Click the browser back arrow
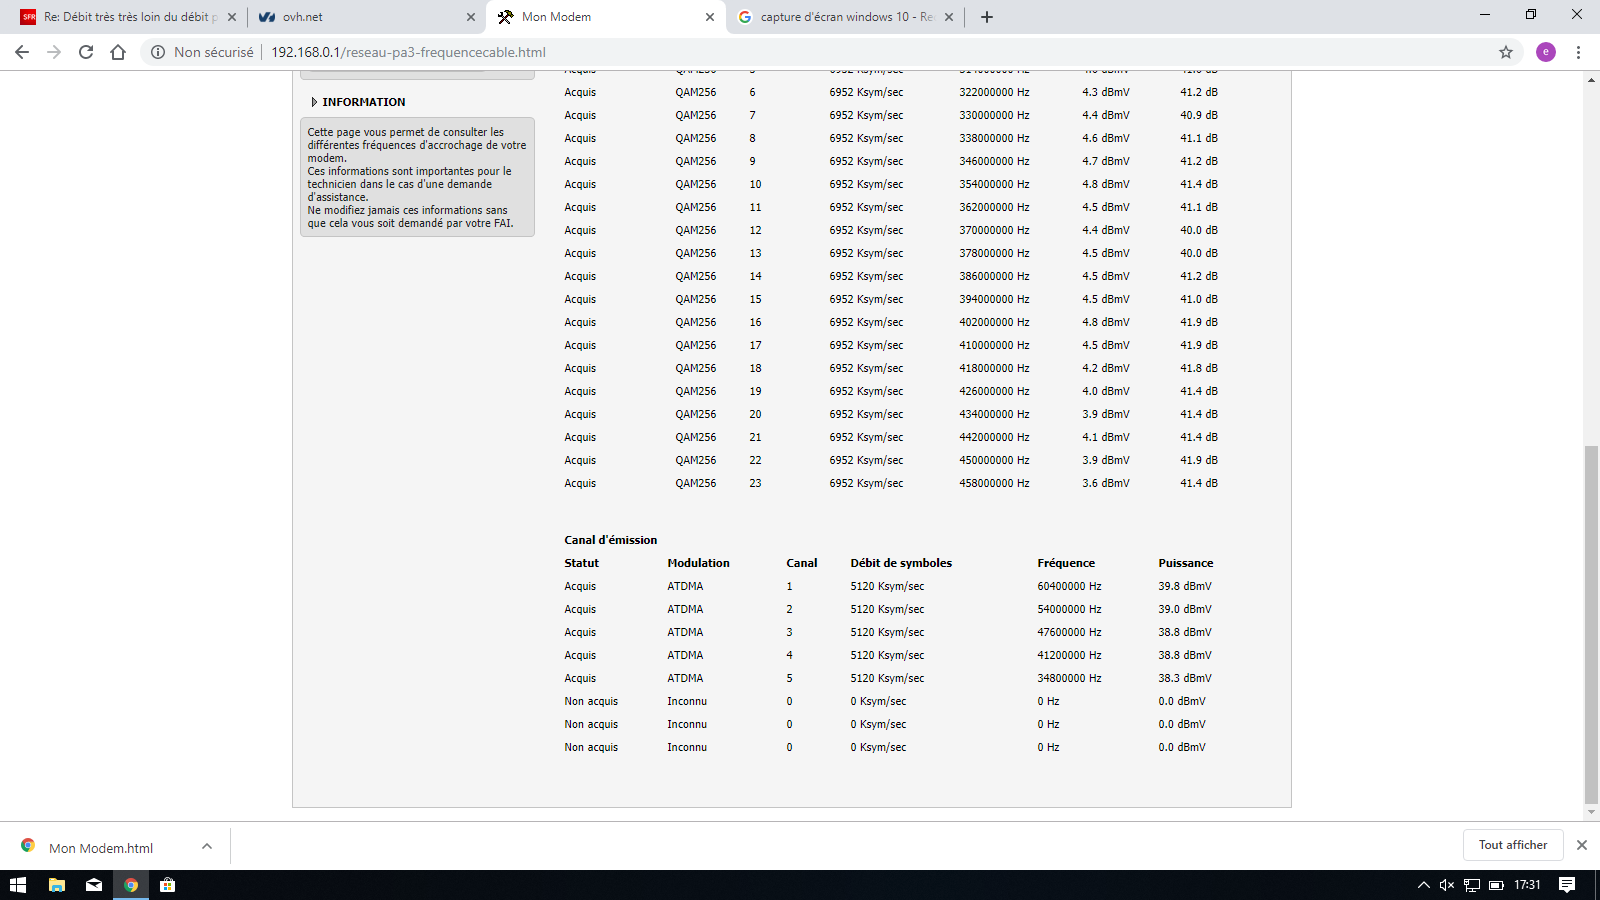This screenshot has width=1600, height=900. tap(22, 52)
